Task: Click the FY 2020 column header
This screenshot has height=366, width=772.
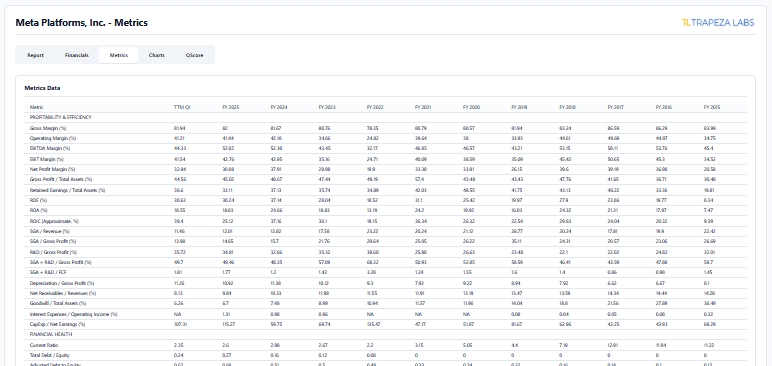Action: (471, 107)
